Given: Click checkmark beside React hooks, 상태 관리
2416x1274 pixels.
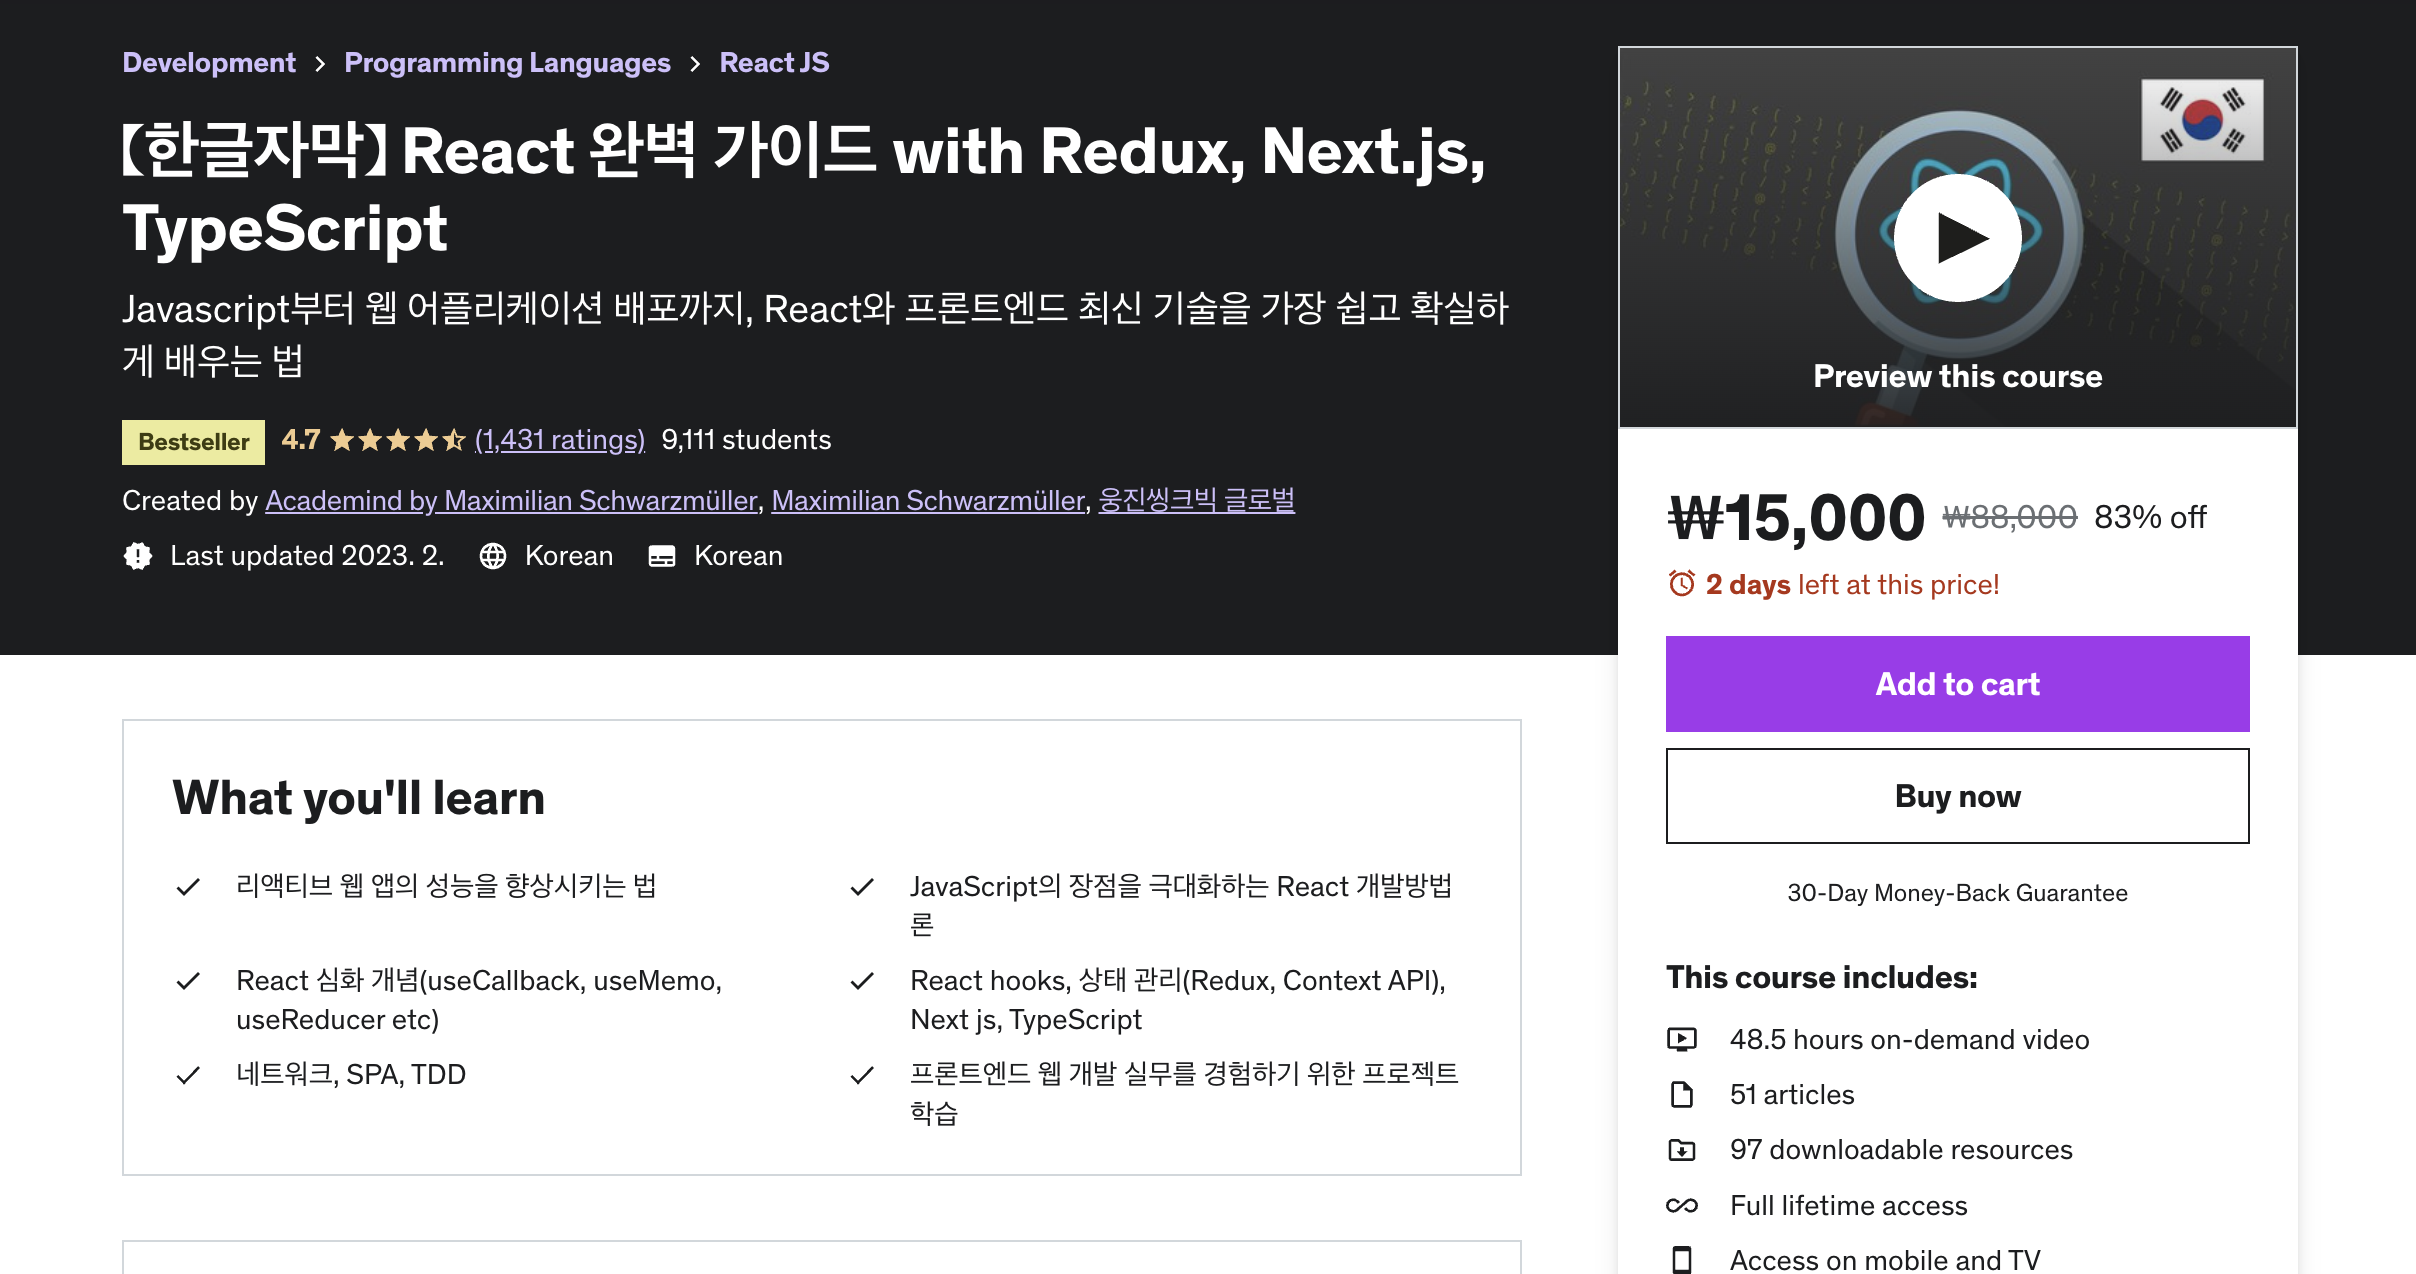Looking at the screenshot, I should pos(862,981).
